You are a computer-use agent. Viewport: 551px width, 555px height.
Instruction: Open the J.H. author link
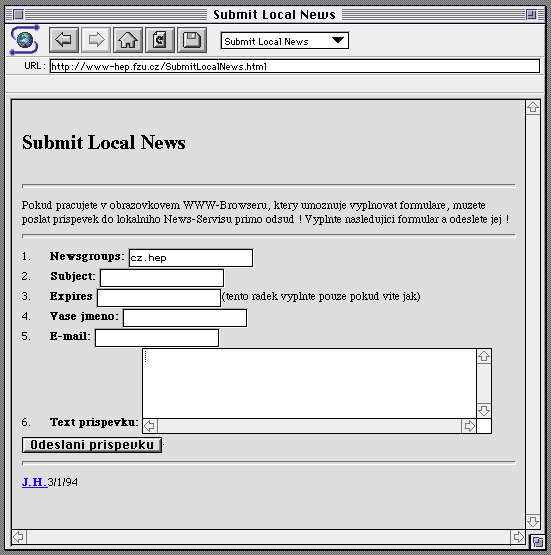point(34,482)
